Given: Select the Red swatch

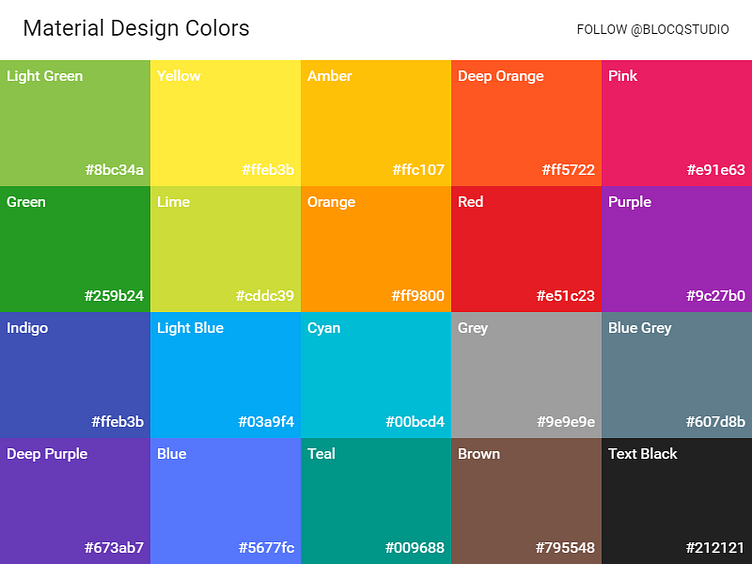Looking at the screenshot, I should coord(526,249).
